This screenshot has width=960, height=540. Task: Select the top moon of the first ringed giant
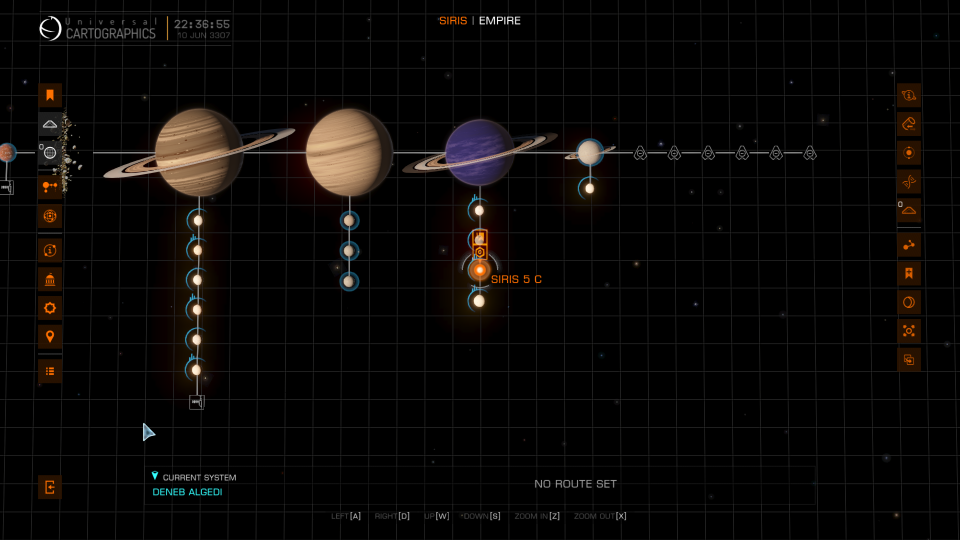point(198,220)
